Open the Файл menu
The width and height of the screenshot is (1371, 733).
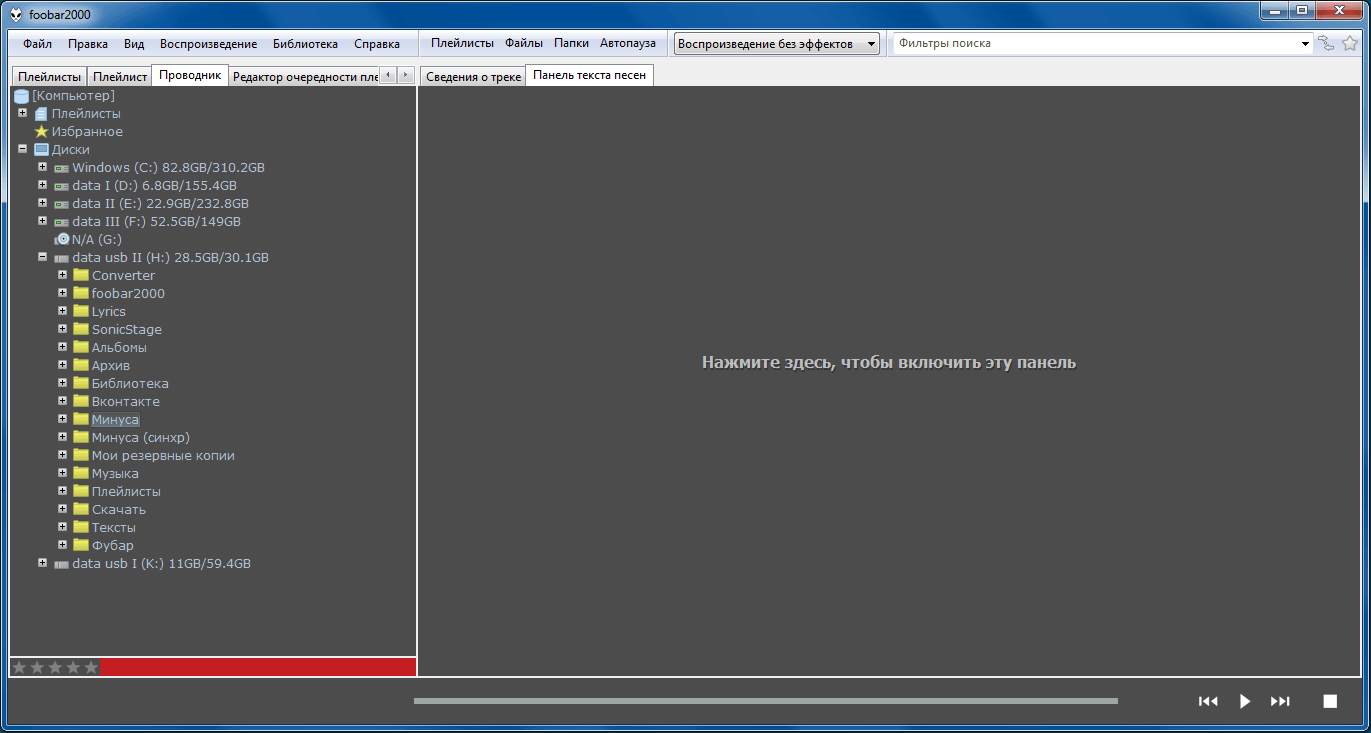point(38,44)
